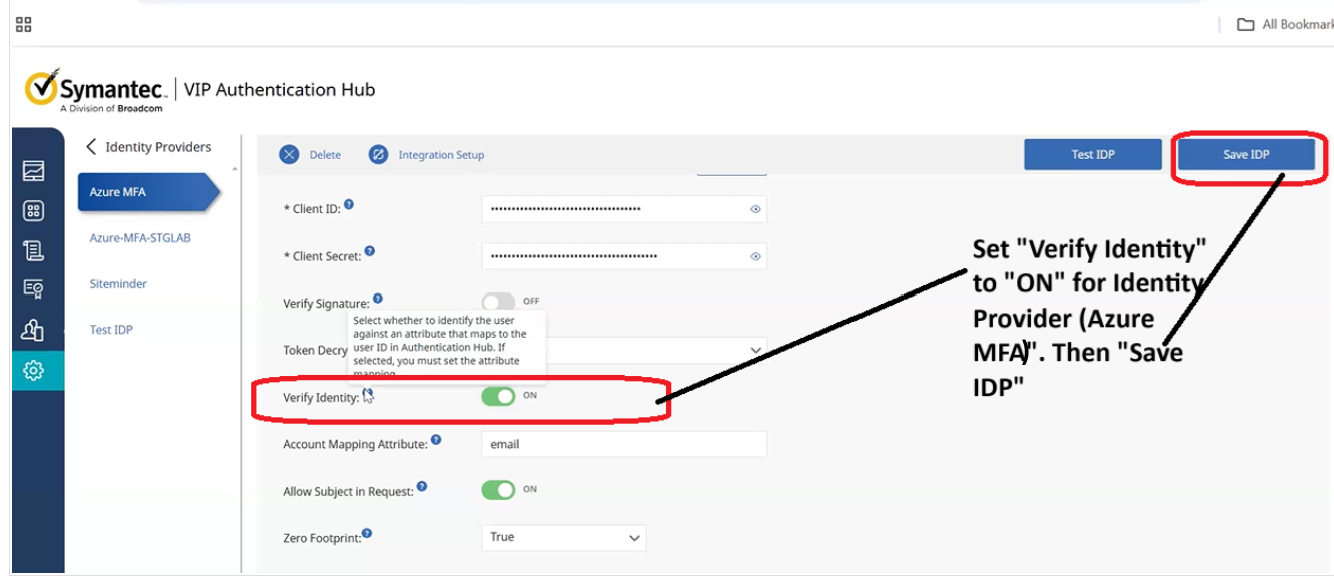Click the Save IDP button
Screen dimensions: 1334x578
[1246, 155]
